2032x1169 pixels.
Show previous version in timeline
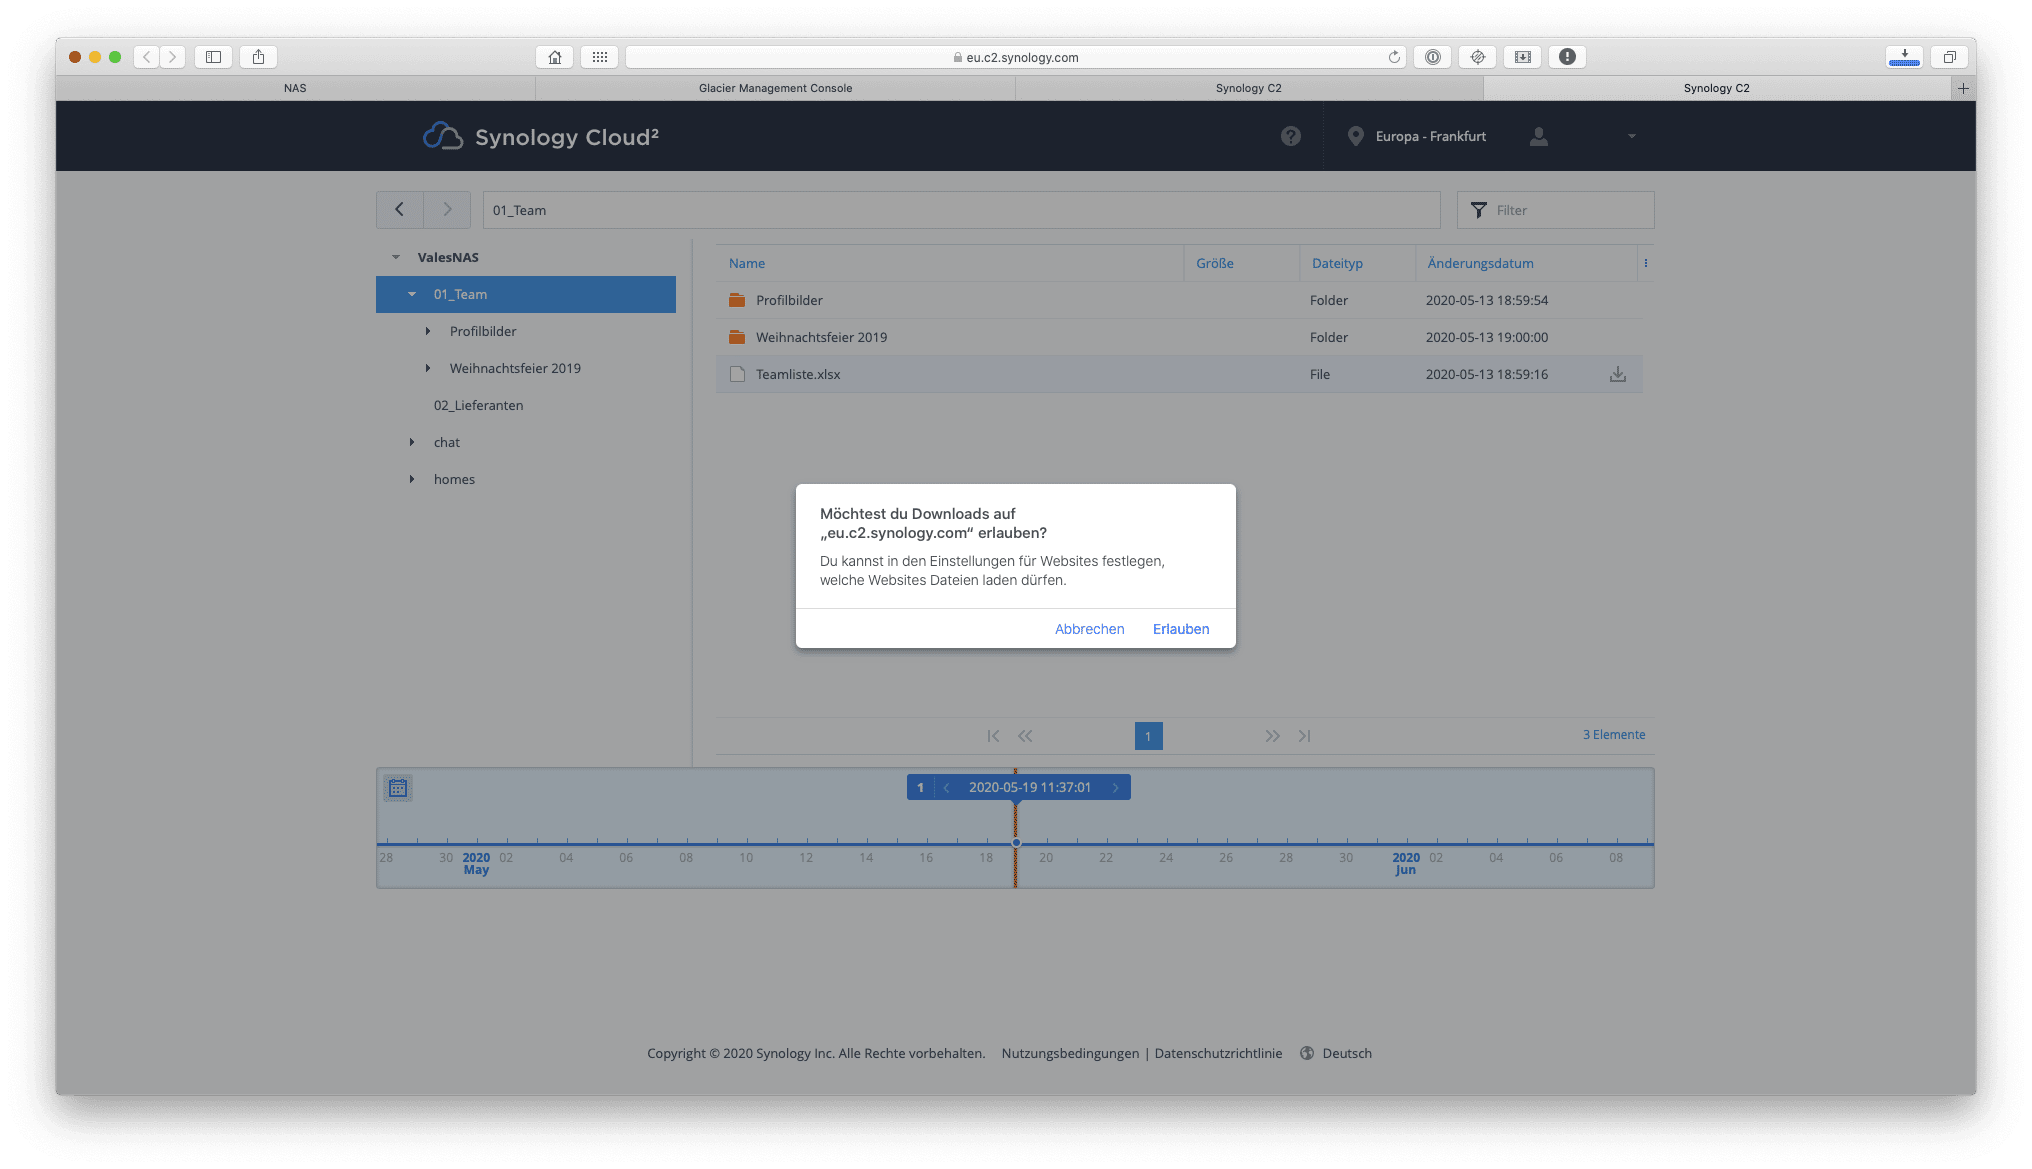tap(946, 788)
